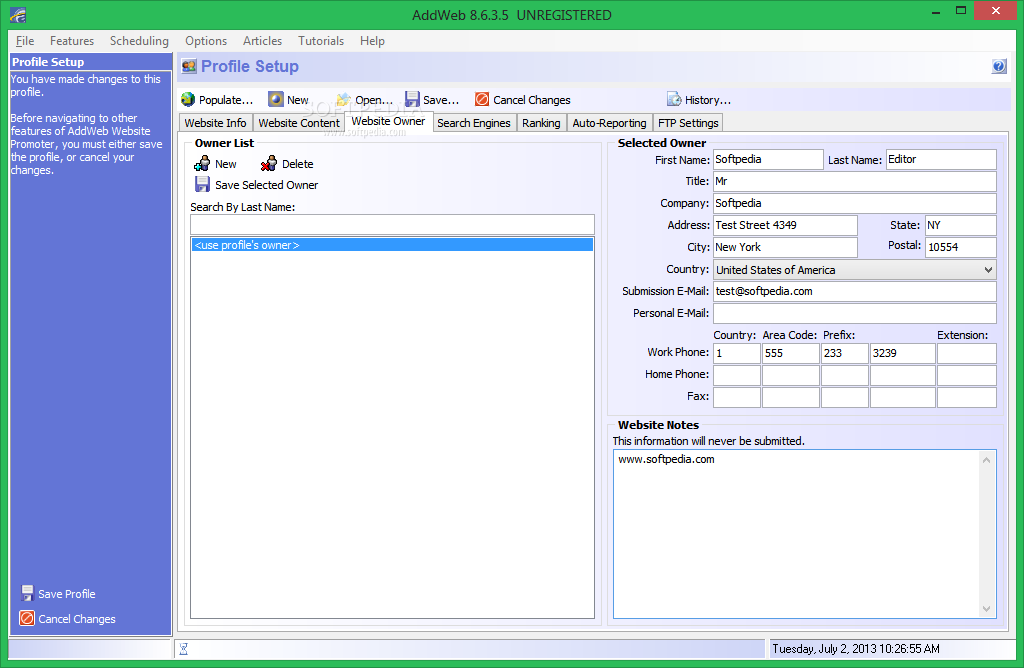This screenshot has width=1024, height=668.
Task: Click the First Name field
Action: [x=768, y=159]
